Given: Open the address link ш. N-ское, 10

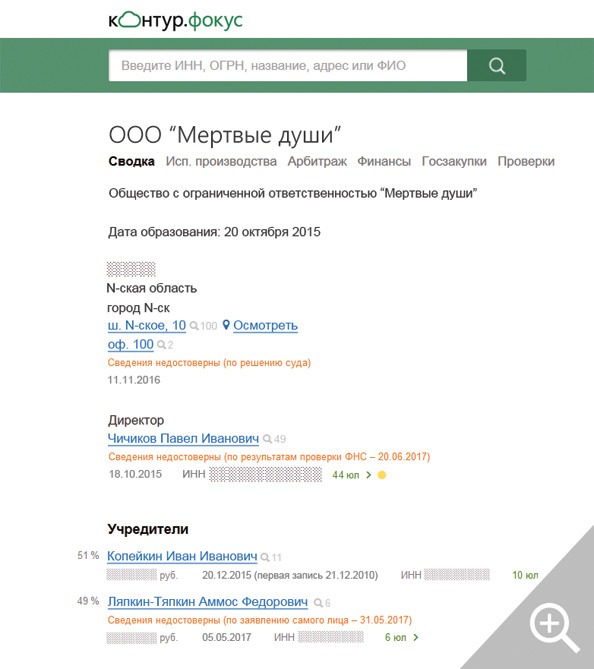Looking at the screenshot, I should 147,326.
